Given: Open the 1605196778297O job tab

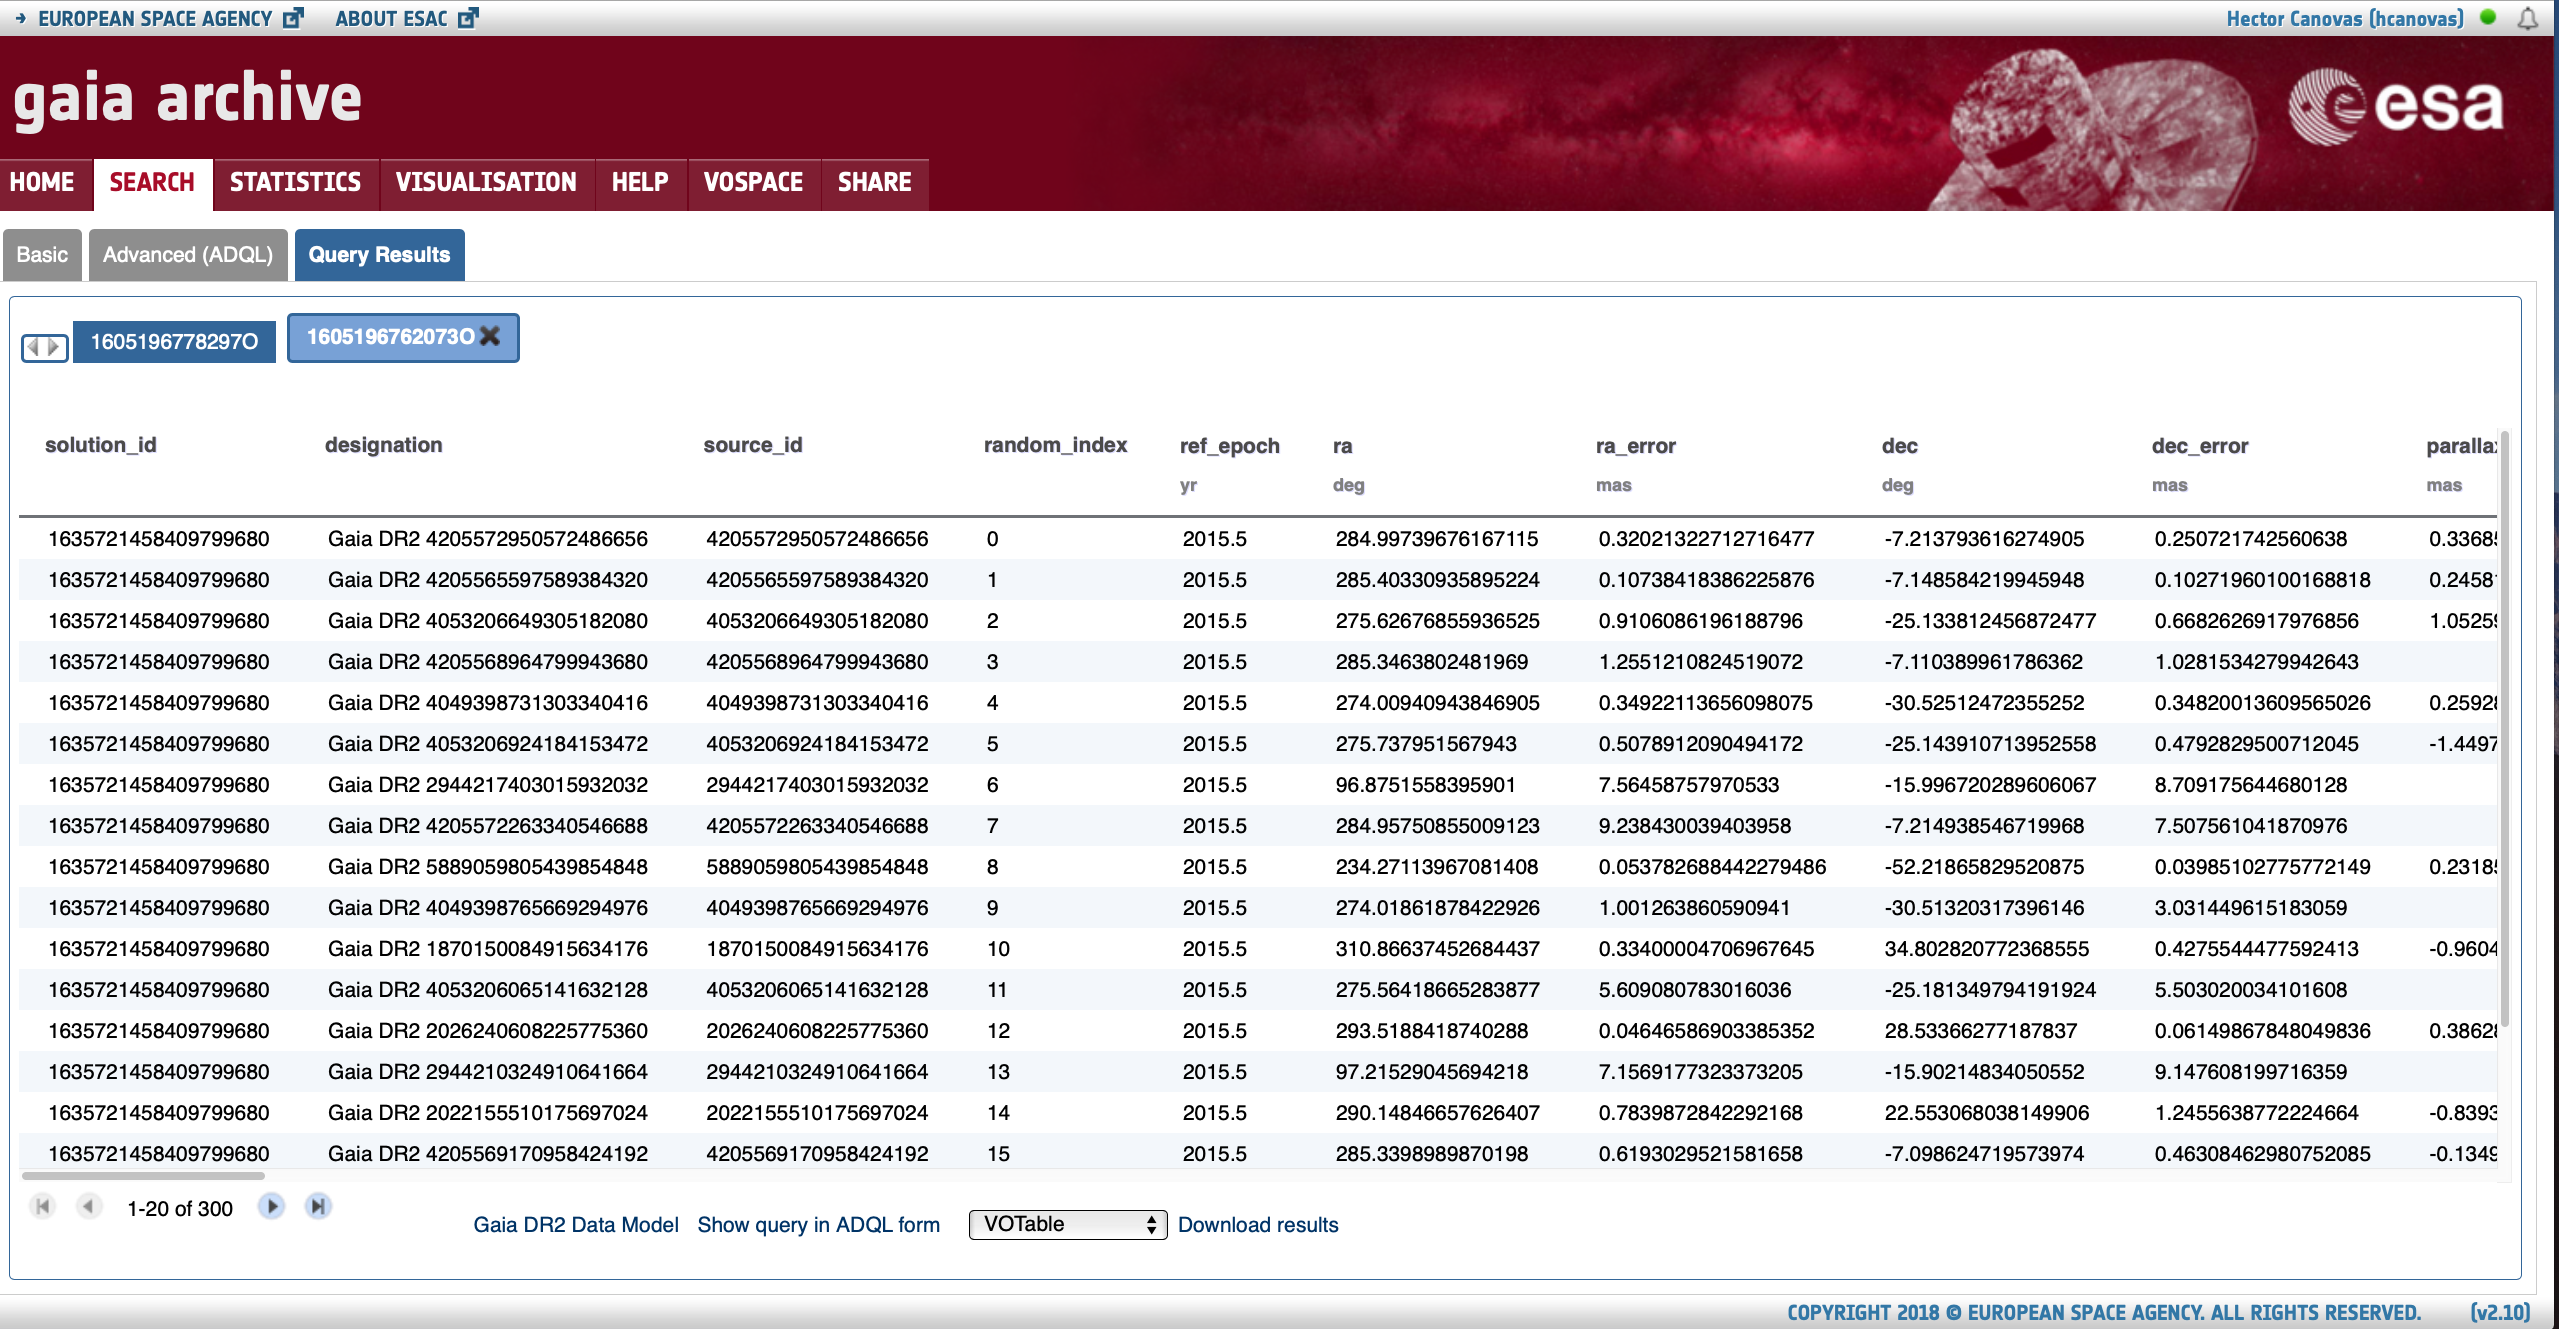Looking at the screenshot, I should [174, 342].
